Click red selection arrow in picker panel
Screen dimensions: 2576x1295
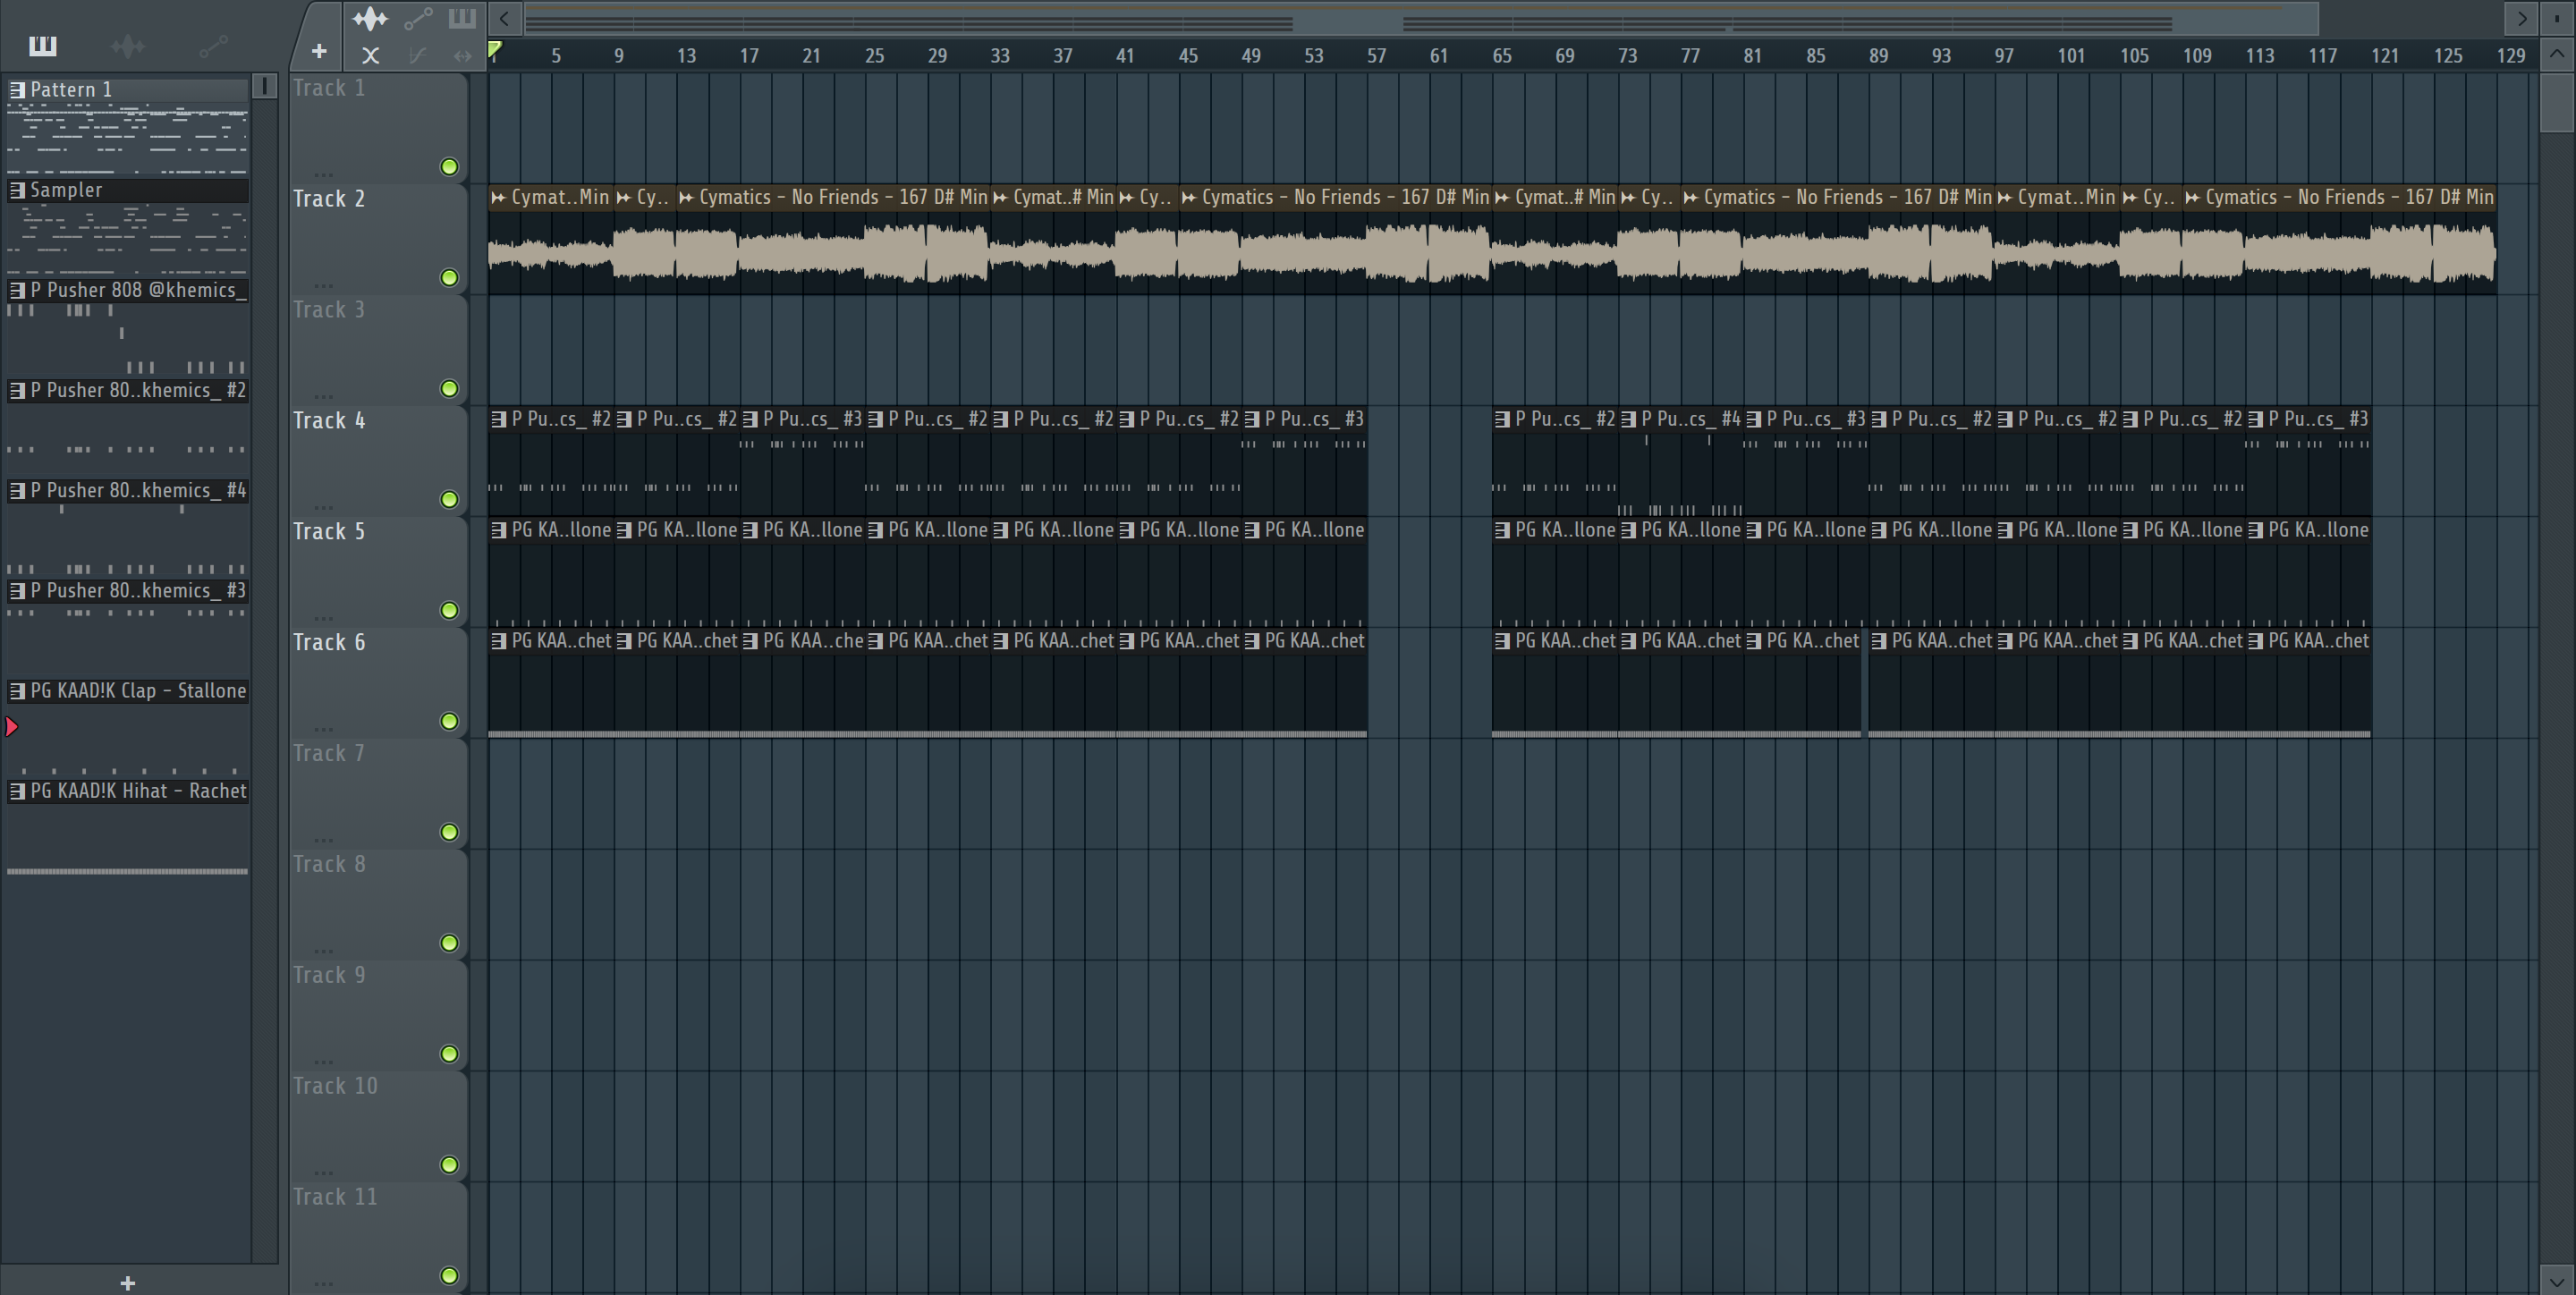(x=12, y=727)
